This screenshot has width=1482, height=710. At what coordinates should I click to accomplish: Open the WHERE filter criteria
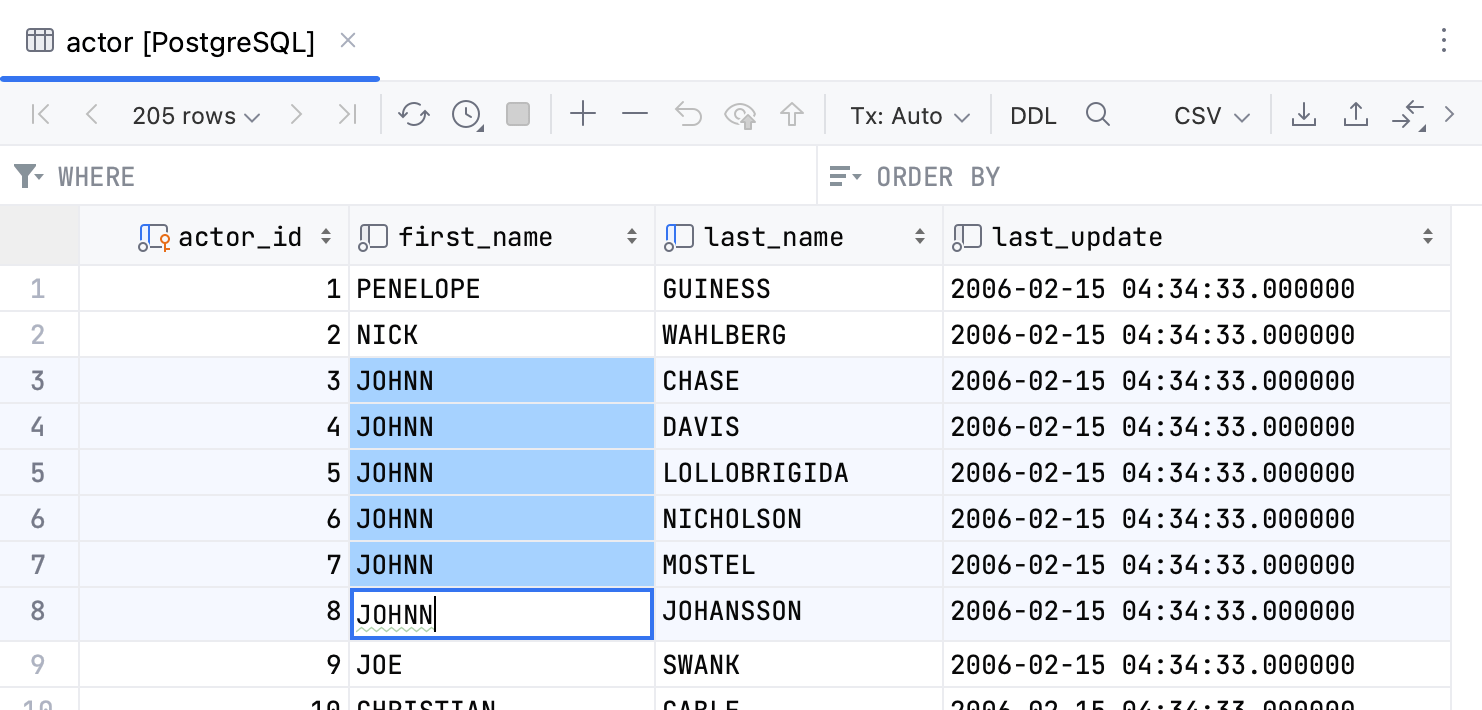coord(96,176)
